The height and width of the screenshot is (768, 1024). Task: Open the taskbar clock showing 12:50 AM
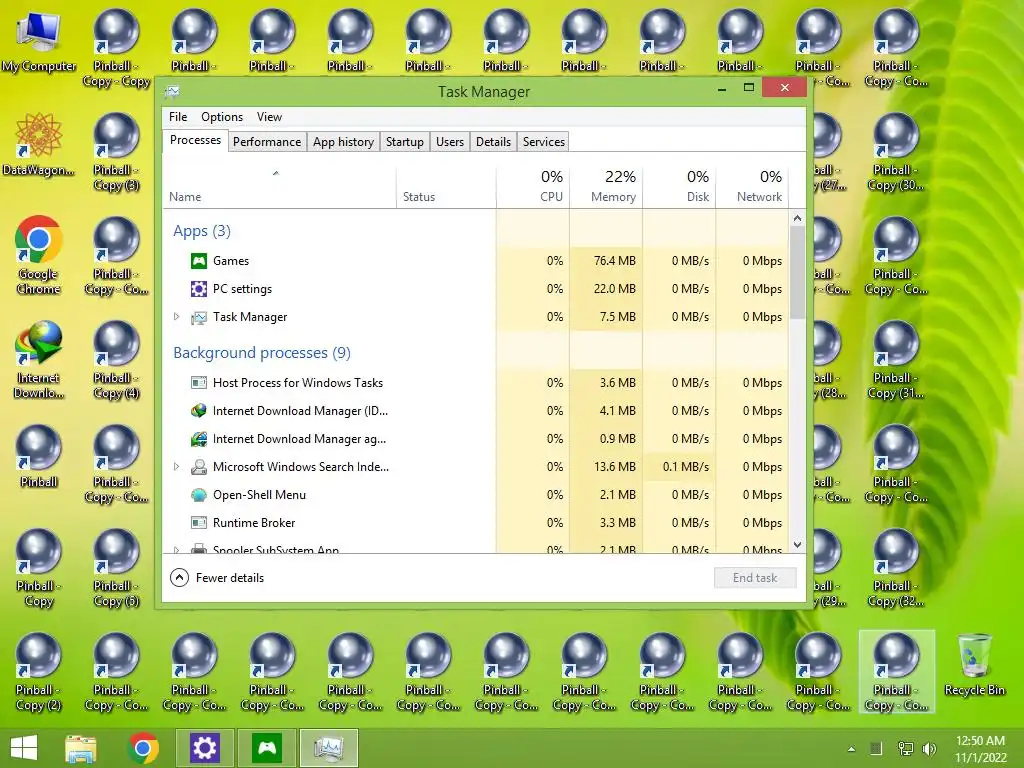tap(980, 748)
